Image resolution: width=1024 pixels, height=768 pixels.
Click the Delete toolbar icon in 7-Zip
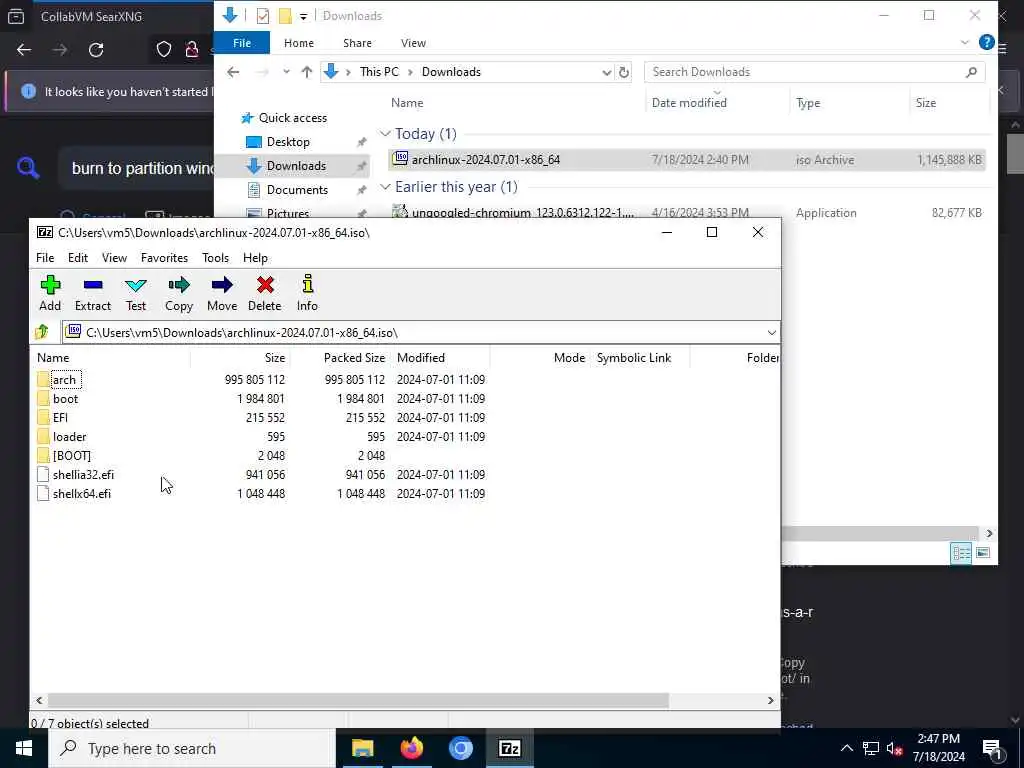pos(264,293)
